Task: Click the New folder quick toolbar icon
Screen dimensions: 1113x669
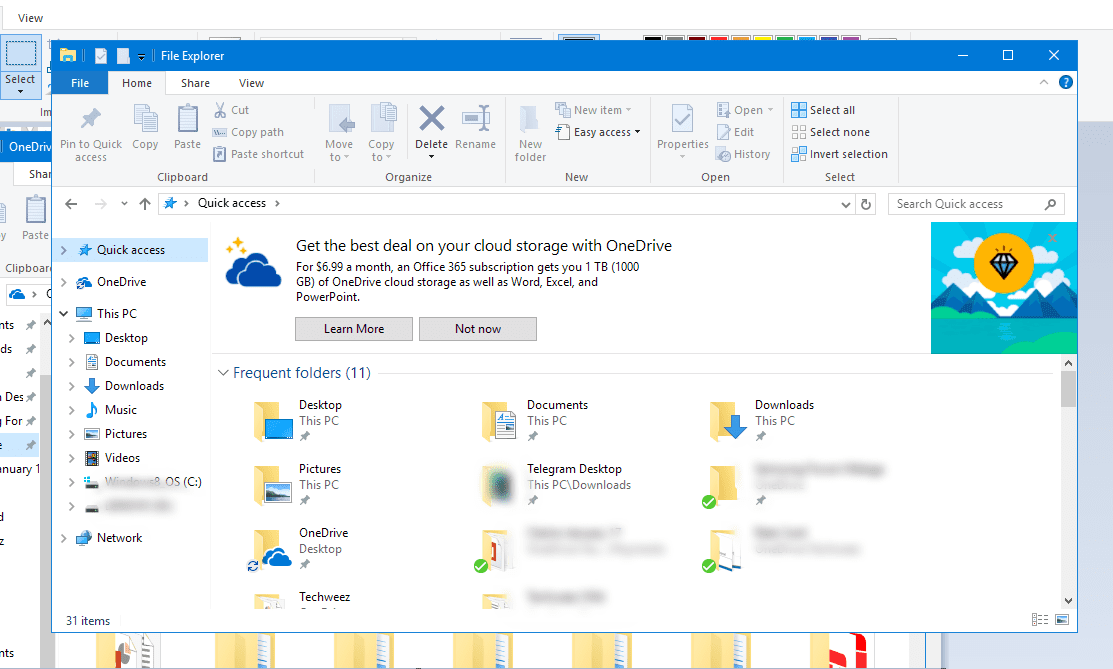Action: (123, 55)
